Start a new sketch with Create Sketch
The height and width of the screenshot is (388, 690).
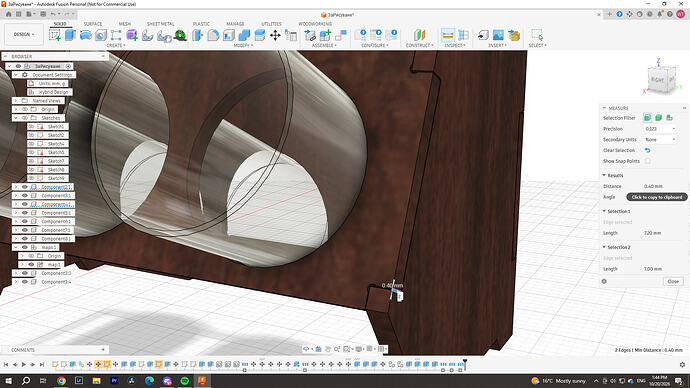(x=55, y=35)
